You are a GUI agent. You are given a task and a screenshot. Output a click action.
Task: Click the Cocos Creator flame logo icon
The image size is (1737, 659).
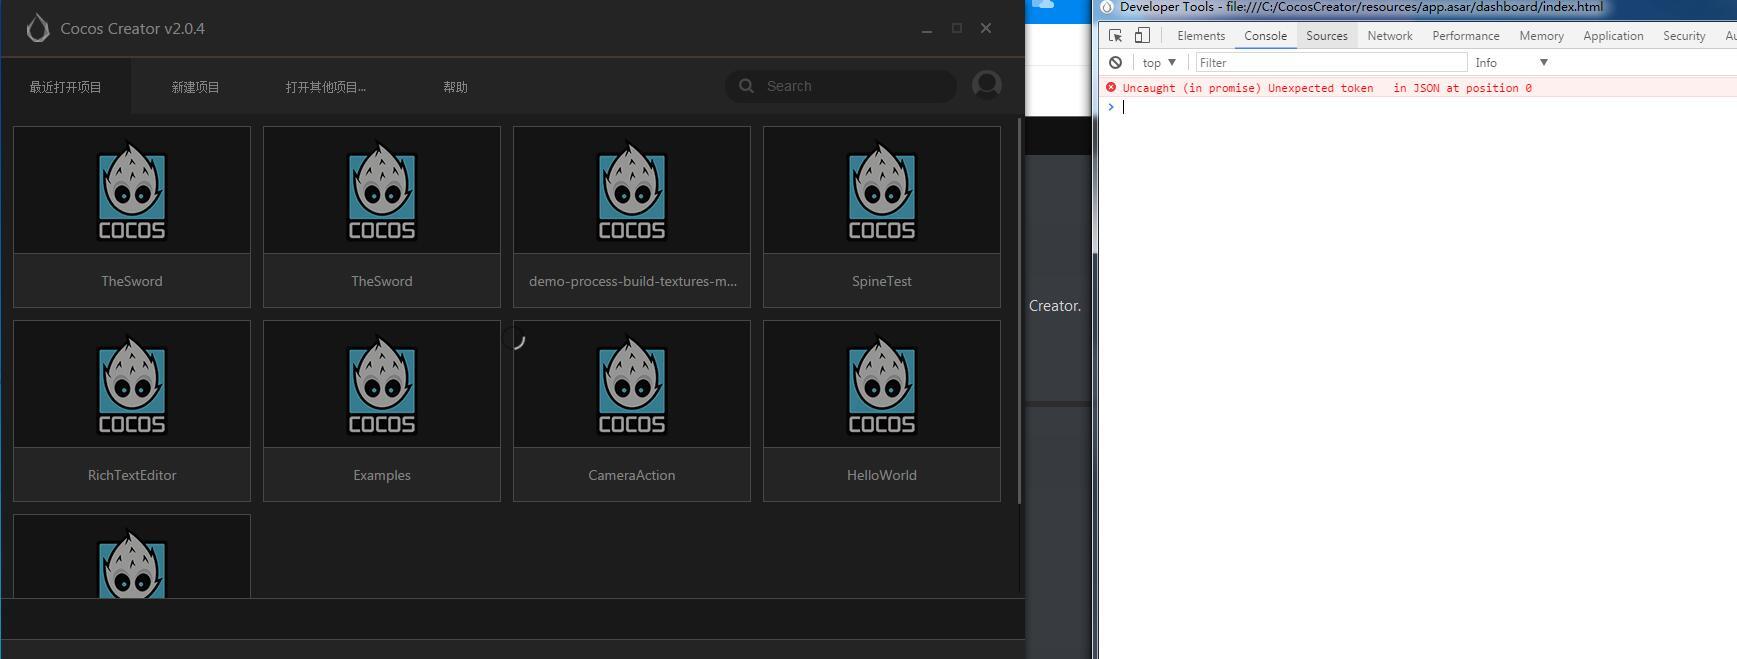pyautogui.click(x=38, y=28)
